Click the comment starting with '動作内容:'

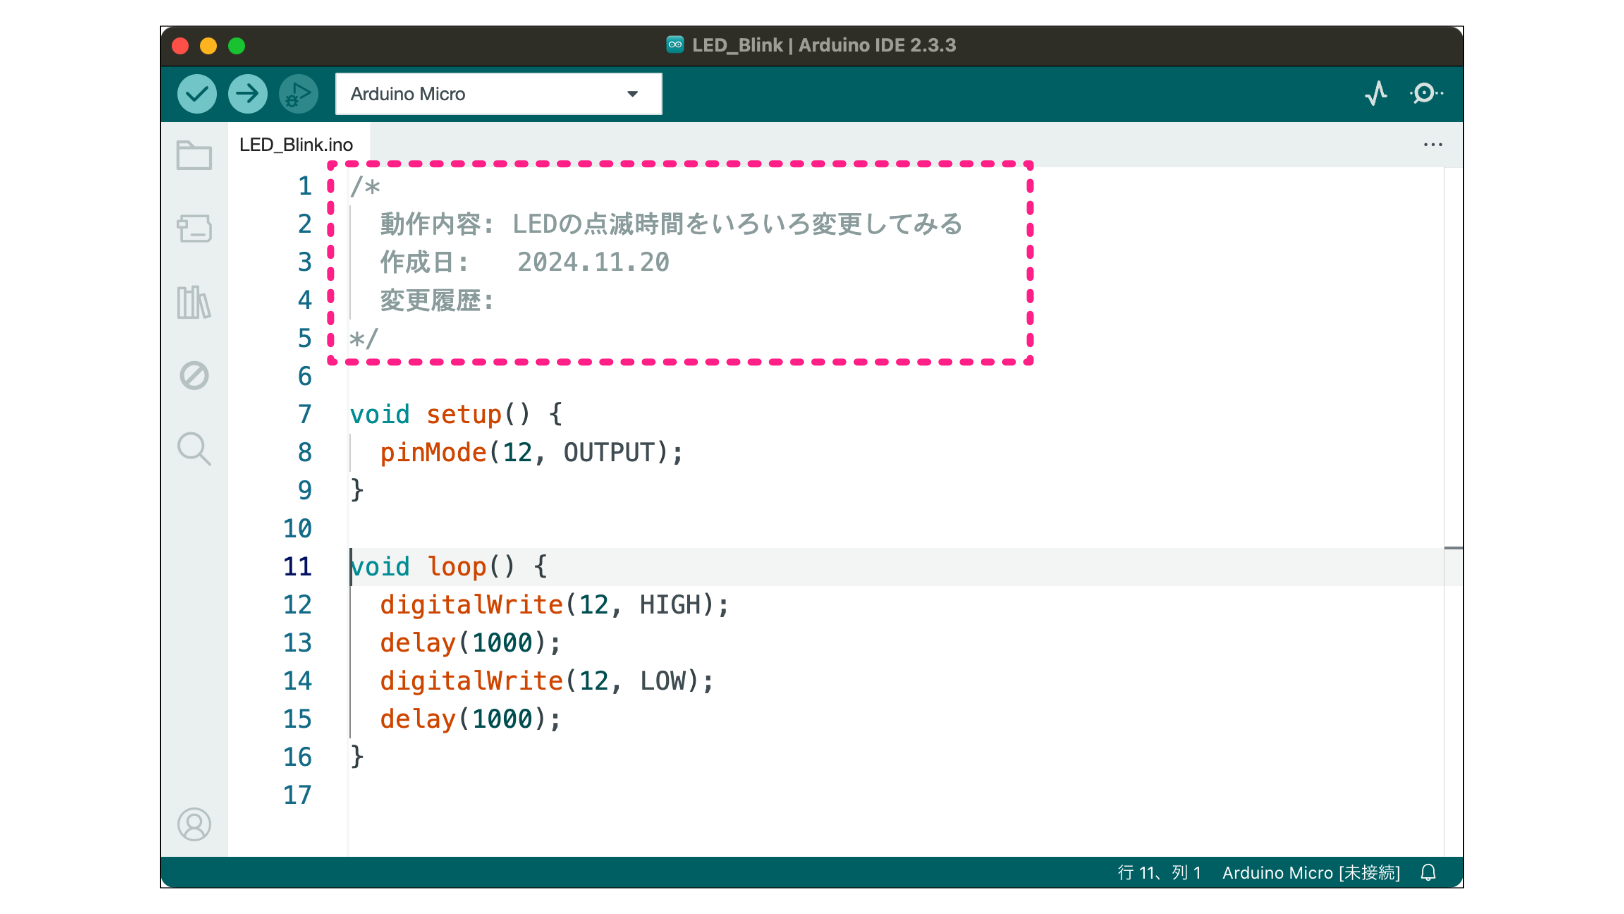click(x=671, y=224)
